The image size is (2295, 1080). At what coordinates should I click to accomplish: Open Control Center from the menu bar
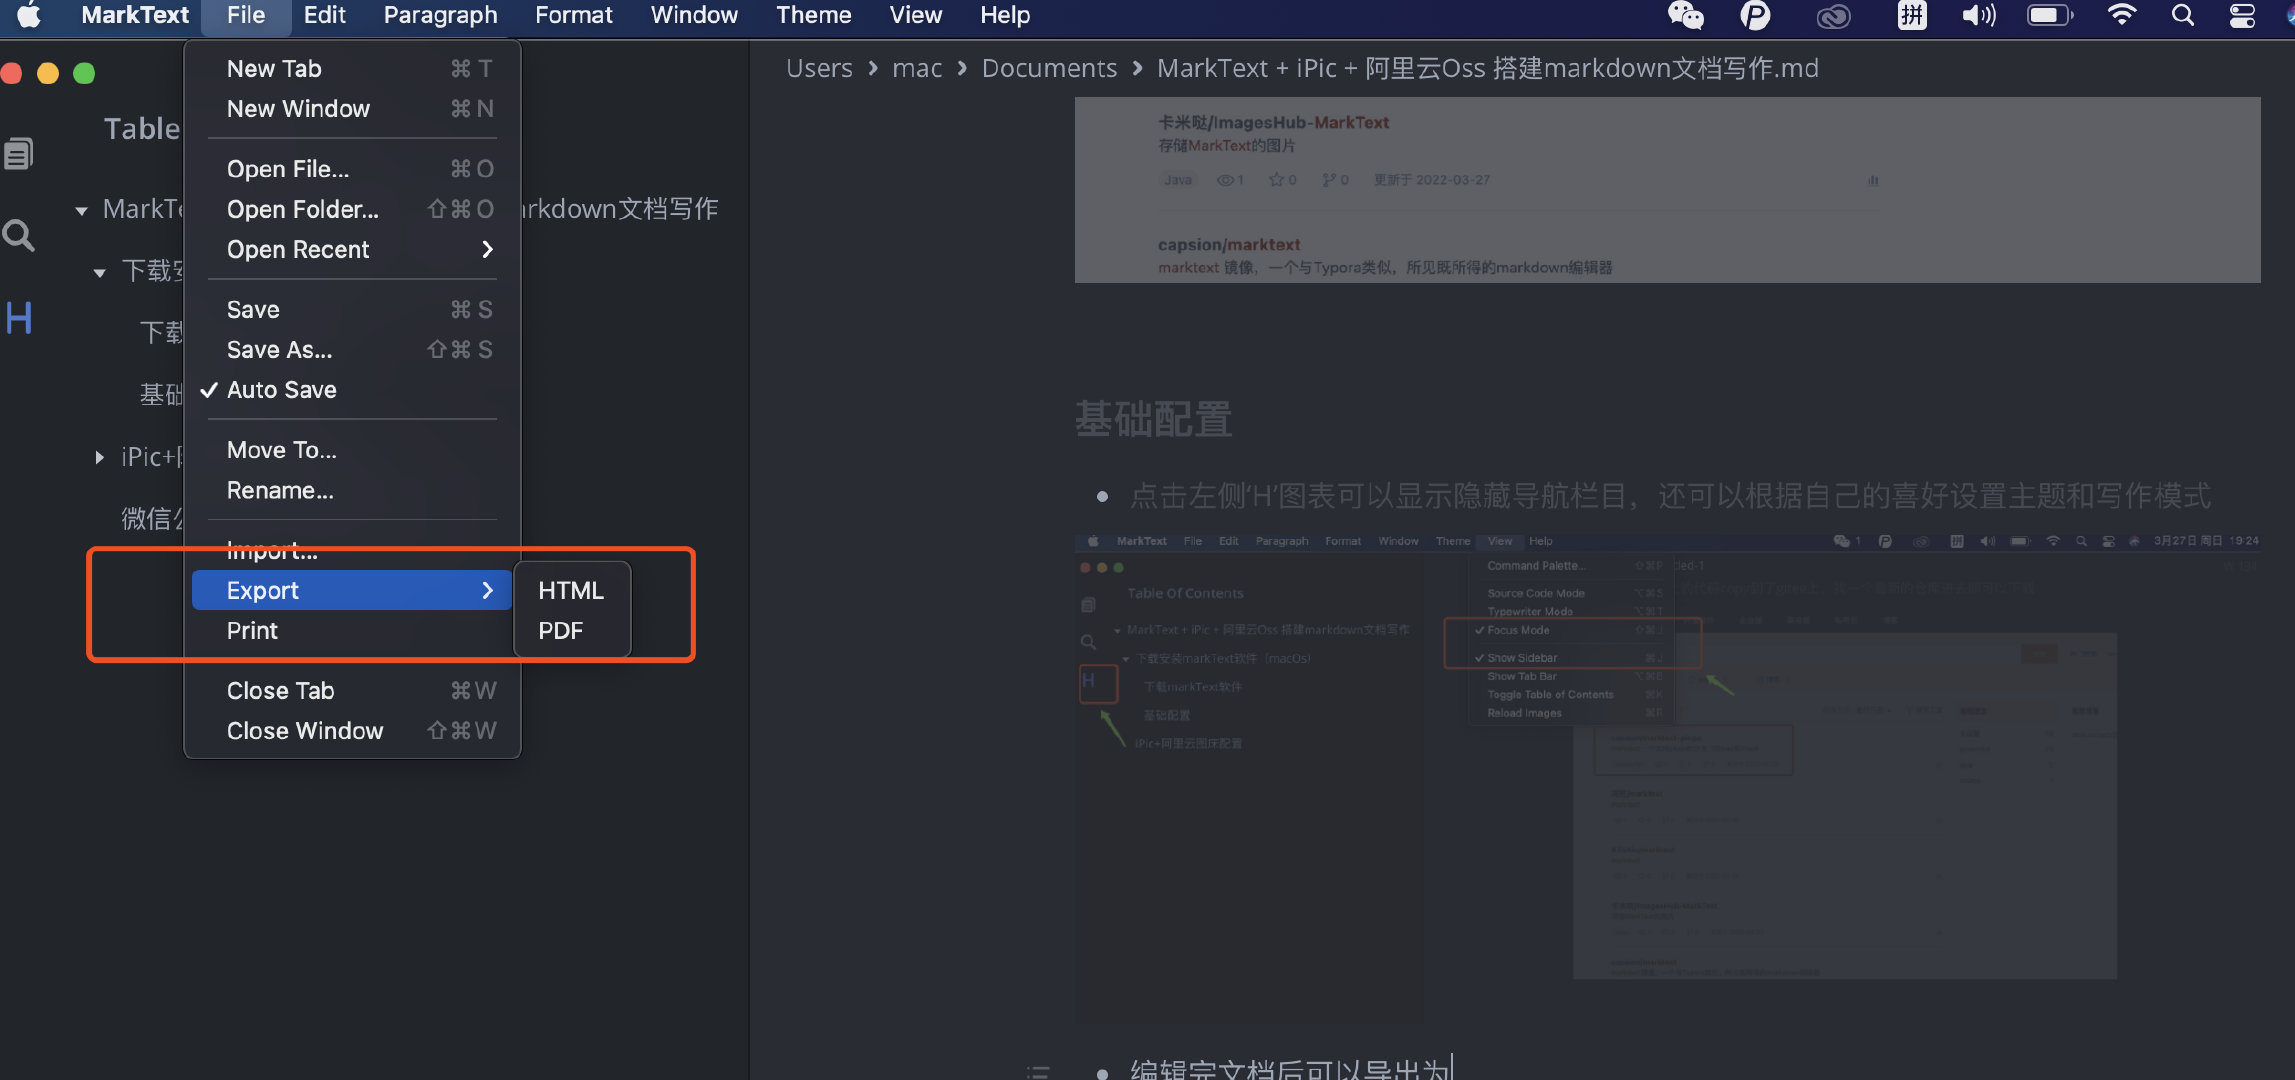coord(2241,15)
